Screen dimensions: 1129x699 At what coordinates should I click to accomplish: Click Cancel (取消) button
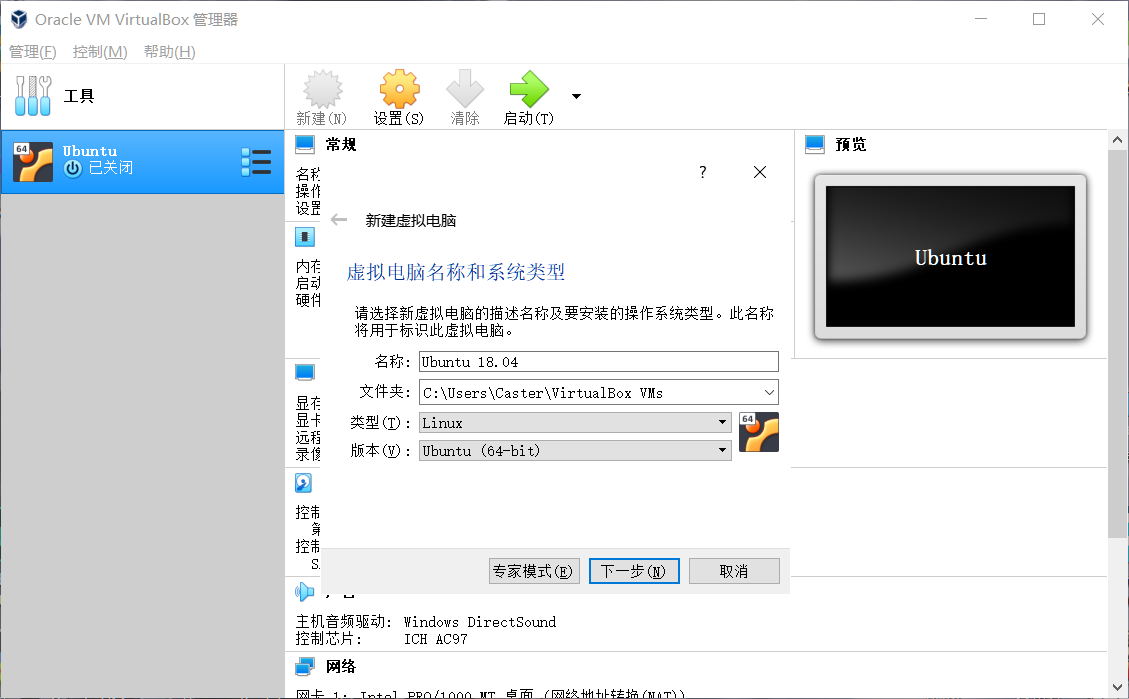click(734, 571)
